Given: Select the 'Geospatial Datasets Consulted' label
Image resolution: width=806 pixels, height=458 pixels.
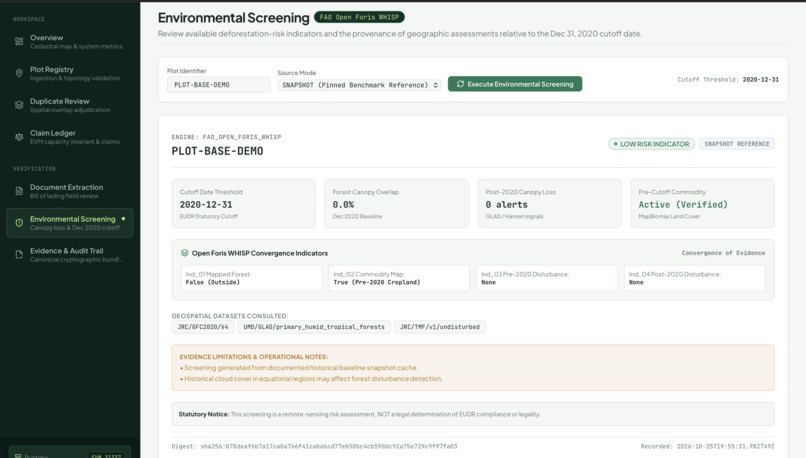Looking at the screenshot, I should pos(230,316).
